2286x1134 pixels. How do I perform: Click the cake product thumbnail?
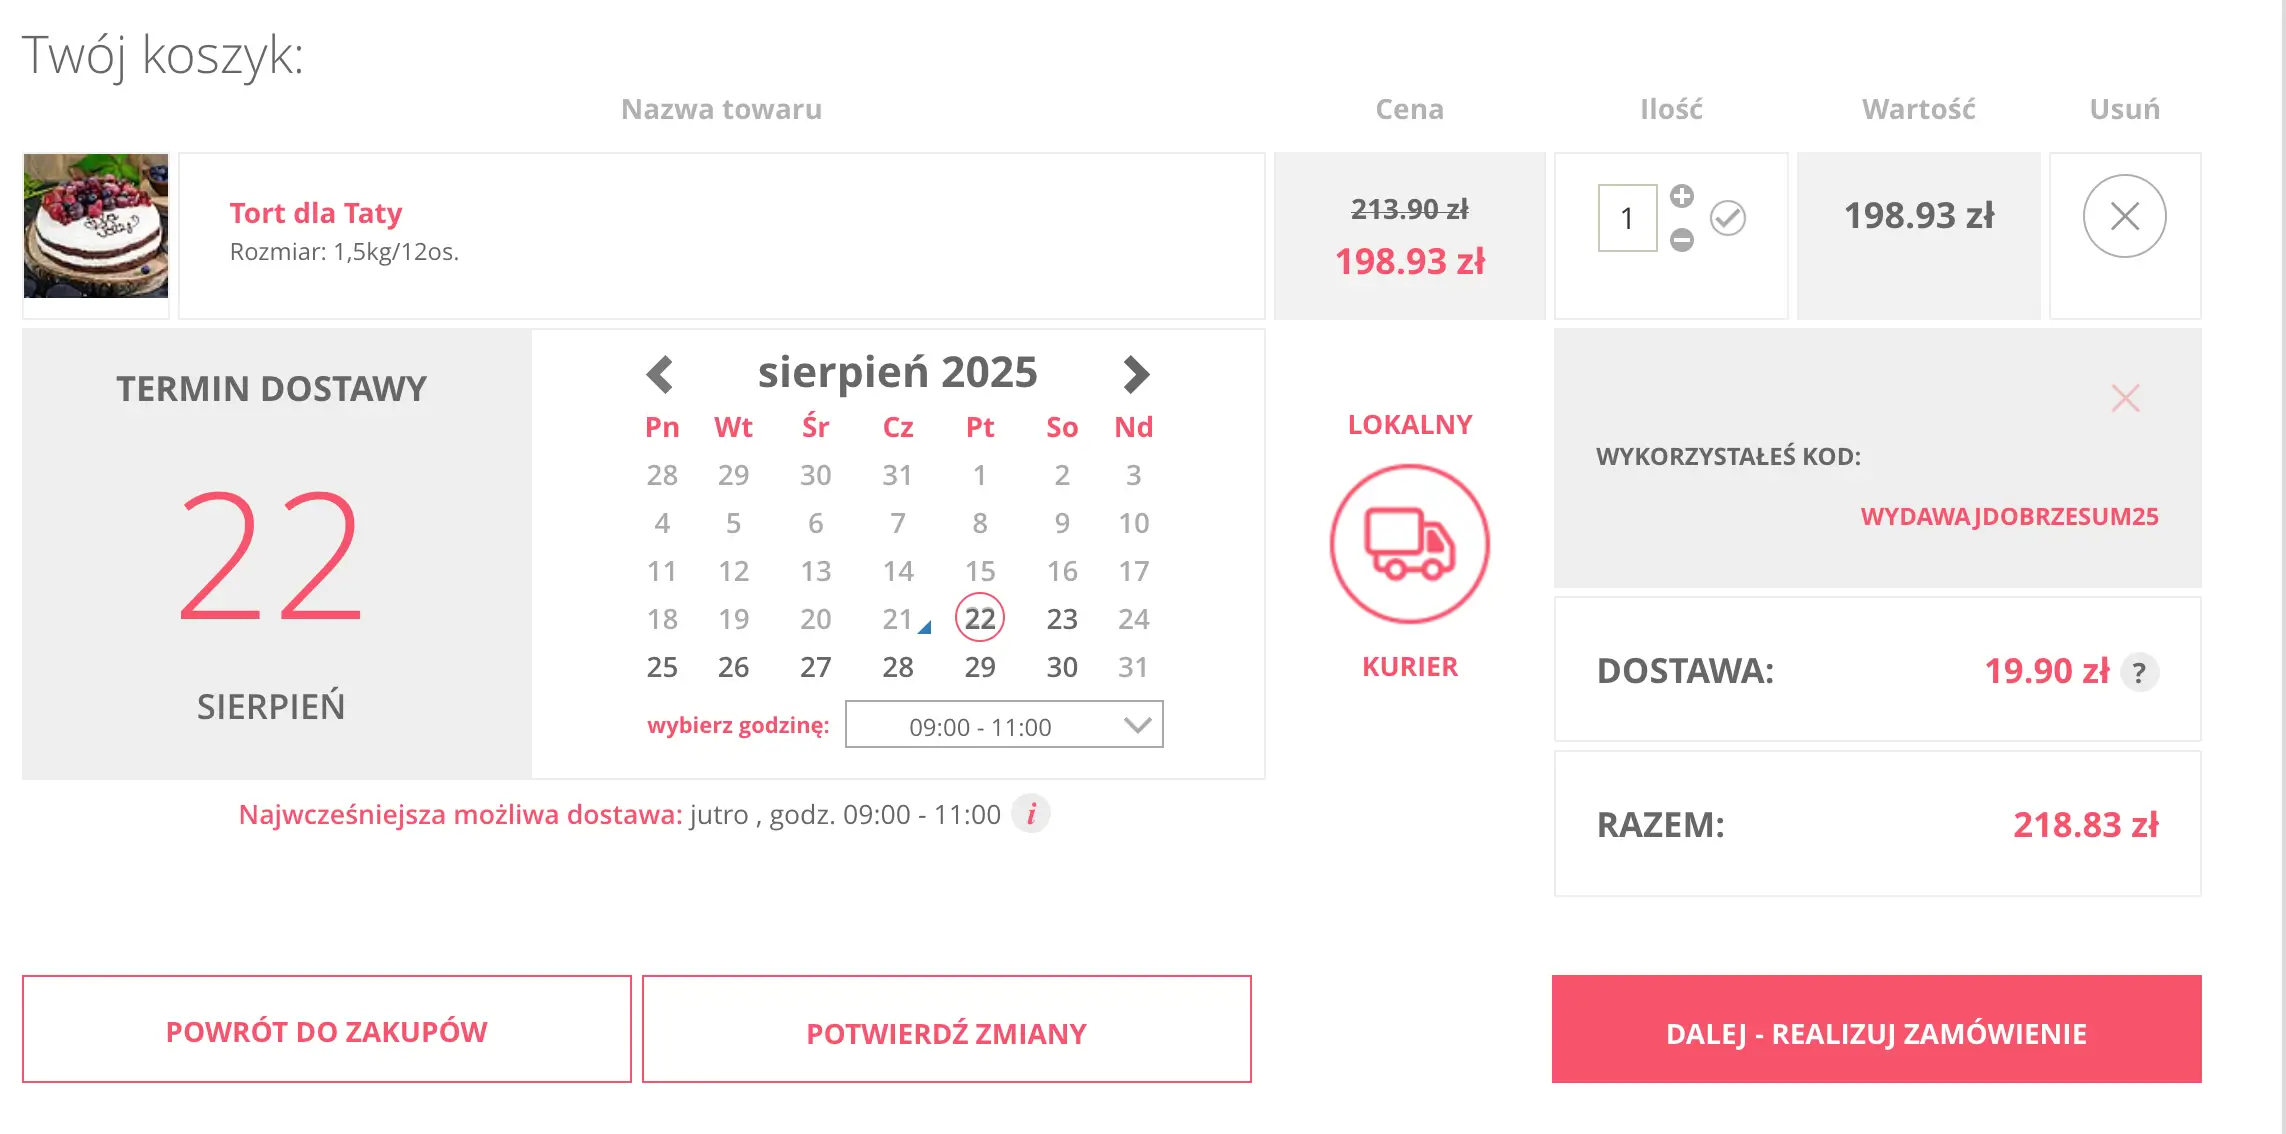tap(96, 226)
